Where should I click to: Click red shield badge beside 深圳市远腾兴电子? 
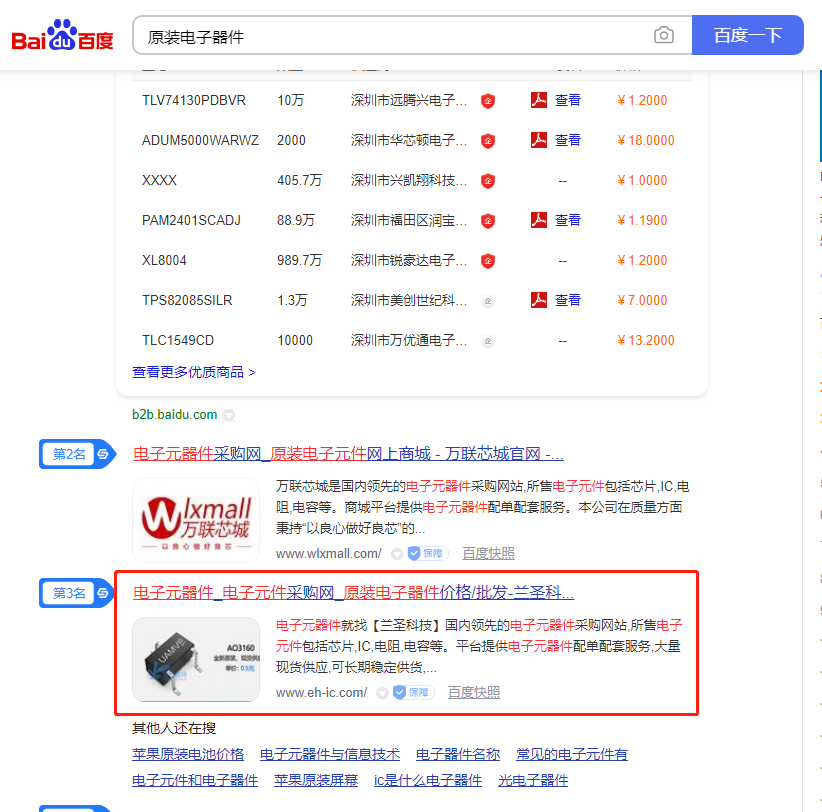click(x=488, y=100)
